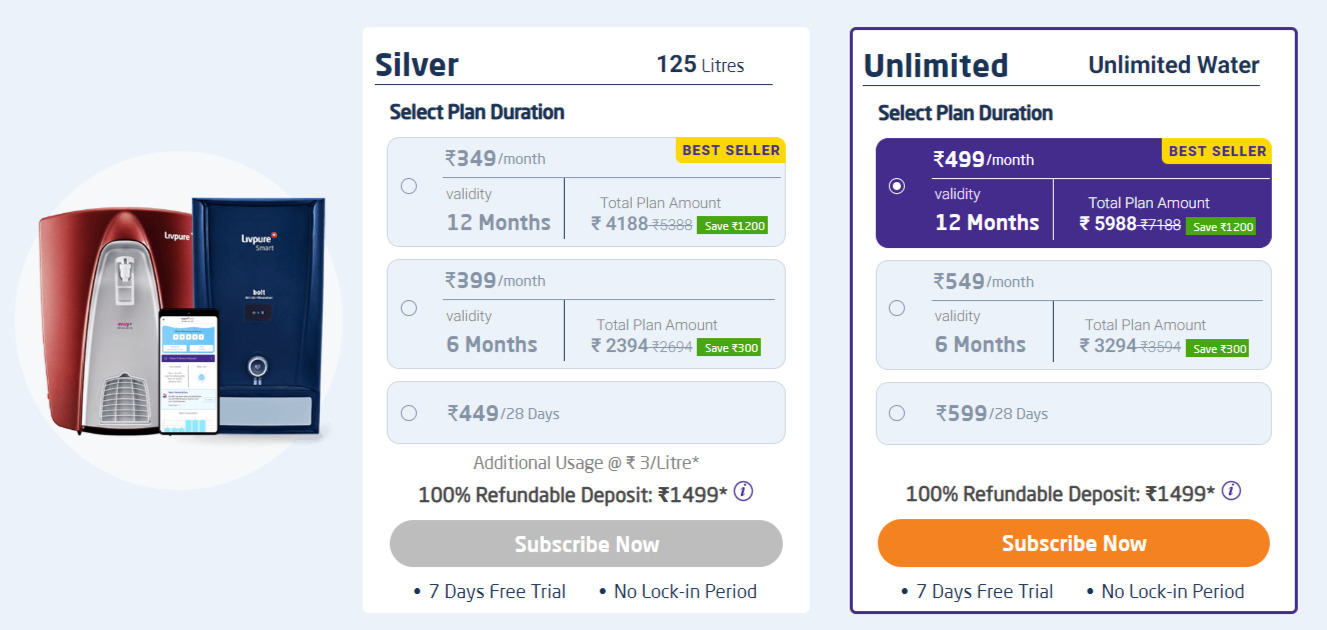
Task: Open the Silver refundable deposit info icon
Action: point(745,492)
